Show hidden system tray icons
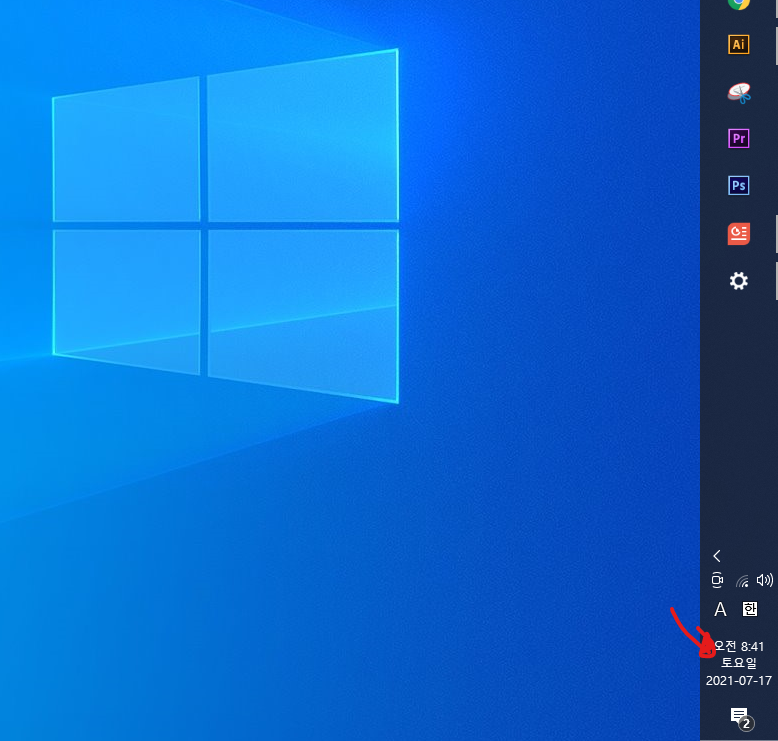The image size is (778, 741). pyautogui.click(x=717, y=556)
